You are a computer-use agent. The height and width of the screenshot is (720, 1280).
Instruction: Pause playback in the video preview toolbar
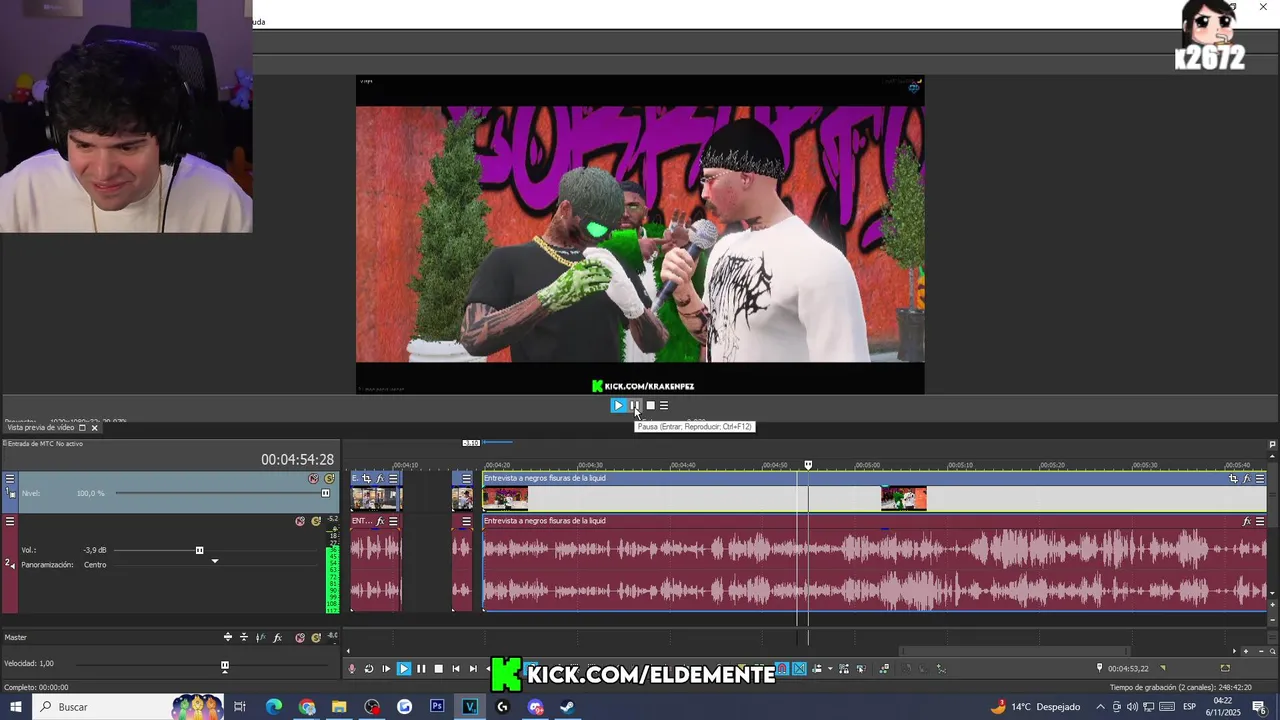(634, 405)
